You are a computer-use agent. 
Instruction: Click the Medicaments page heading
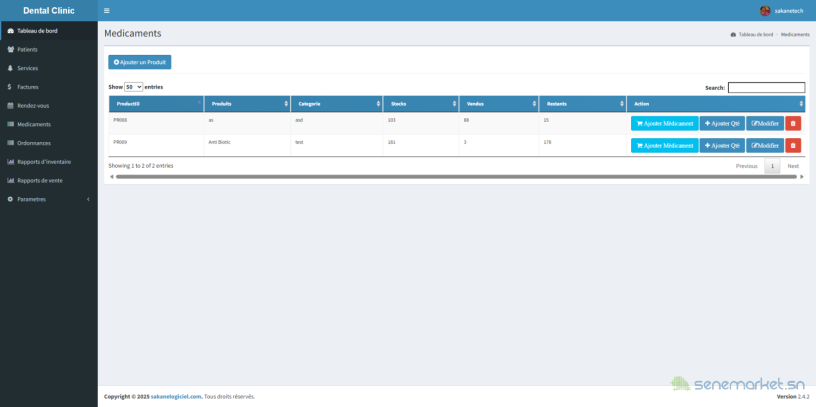pyautogui.click(x=133, y=33)
